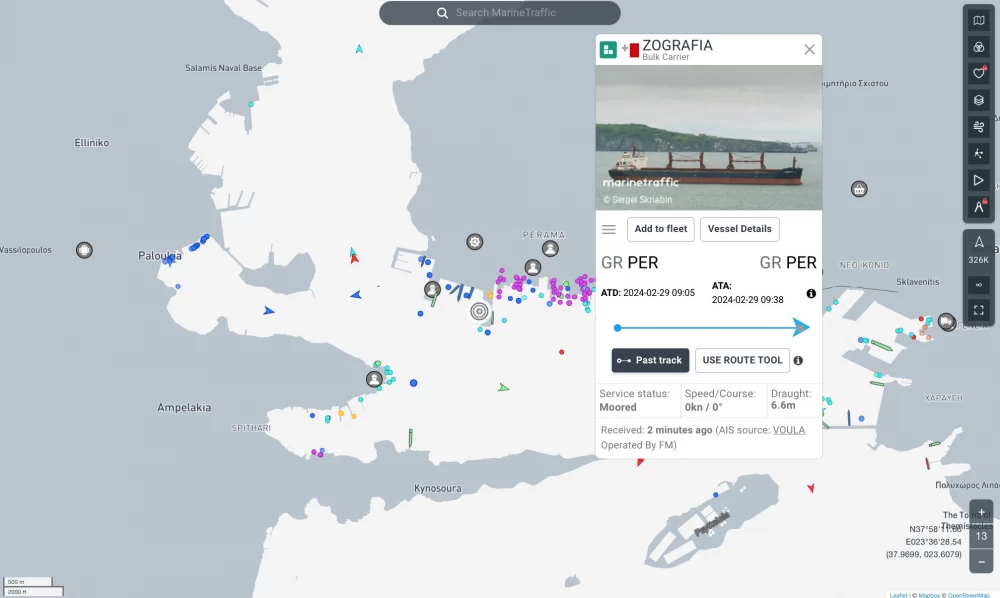Click the Search MarineTraffic input field
Viewport: 1000px width, 598px height.
500,12
